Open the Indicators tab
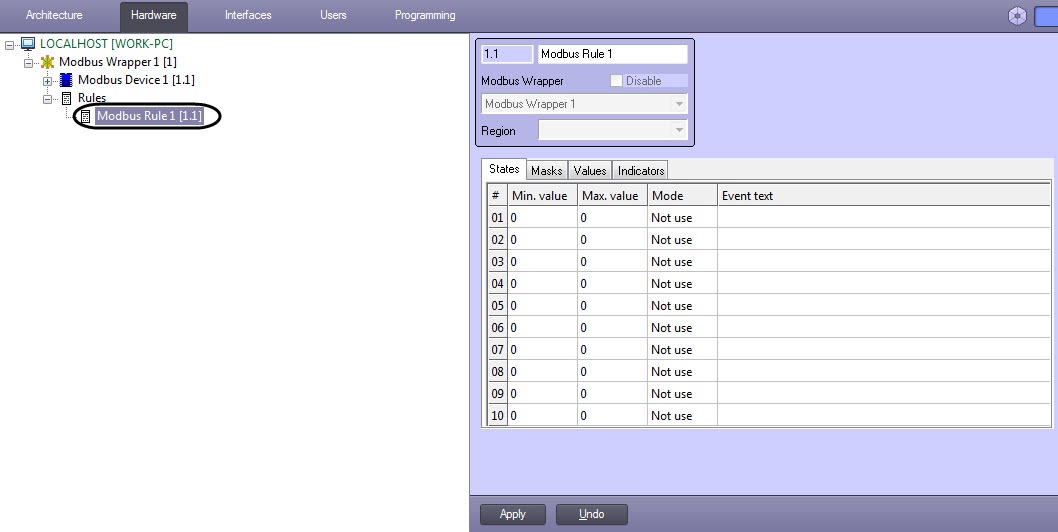 pyautogui.click(x=640, y=171)
